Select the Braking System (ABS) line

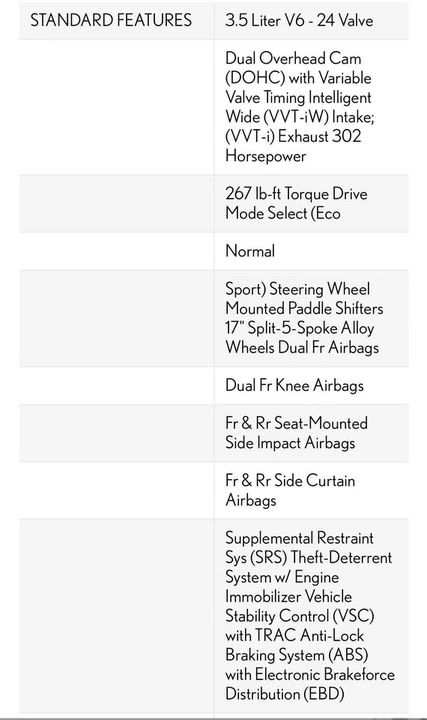tap(297, 655)
